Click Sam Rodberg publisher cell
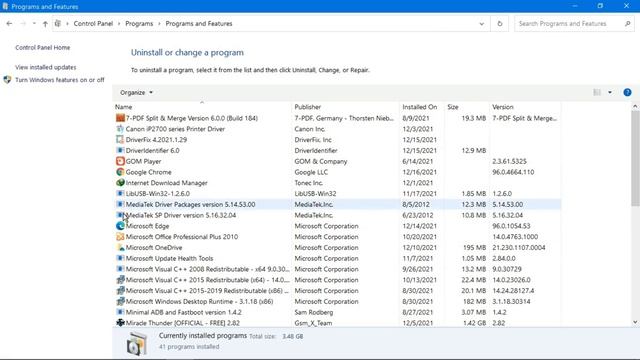 click(x=314, y=312)
